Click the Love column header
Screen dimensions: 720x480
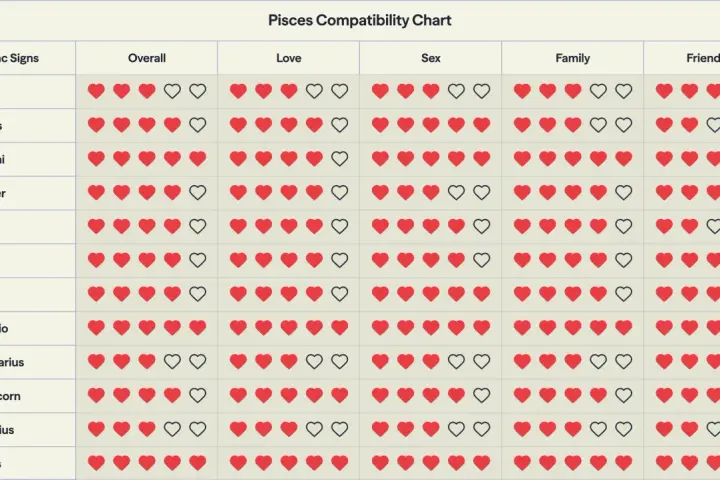288,58
